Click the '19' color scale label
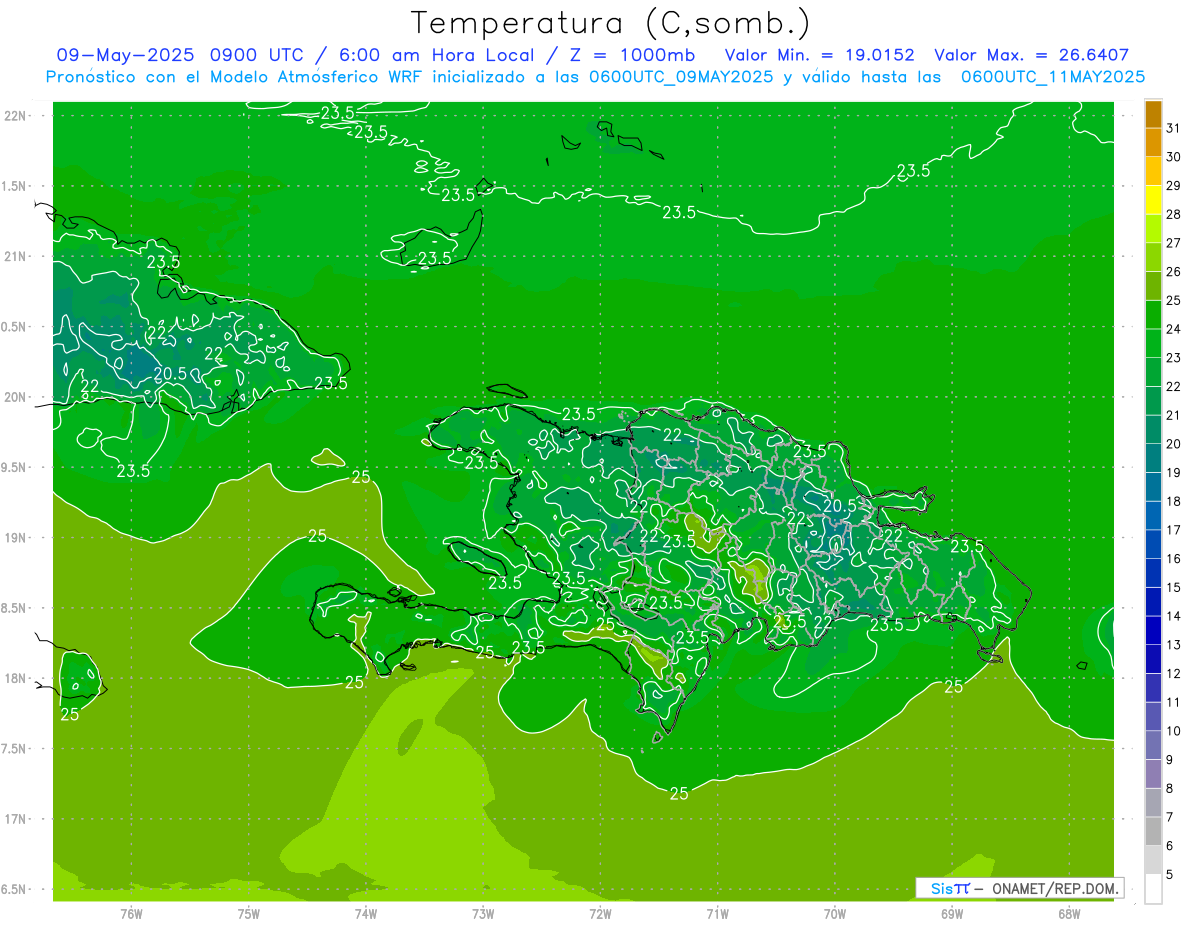The height and width of the screenshot is (927, 1200). (1174, 472)
